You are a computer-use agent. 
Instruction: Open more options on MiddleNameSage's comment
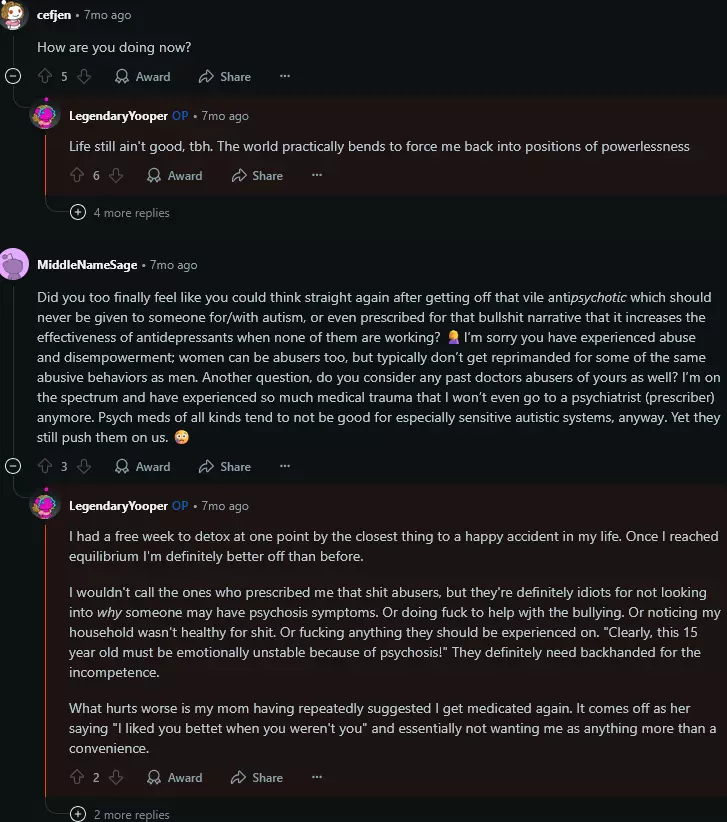click(285, 466)
